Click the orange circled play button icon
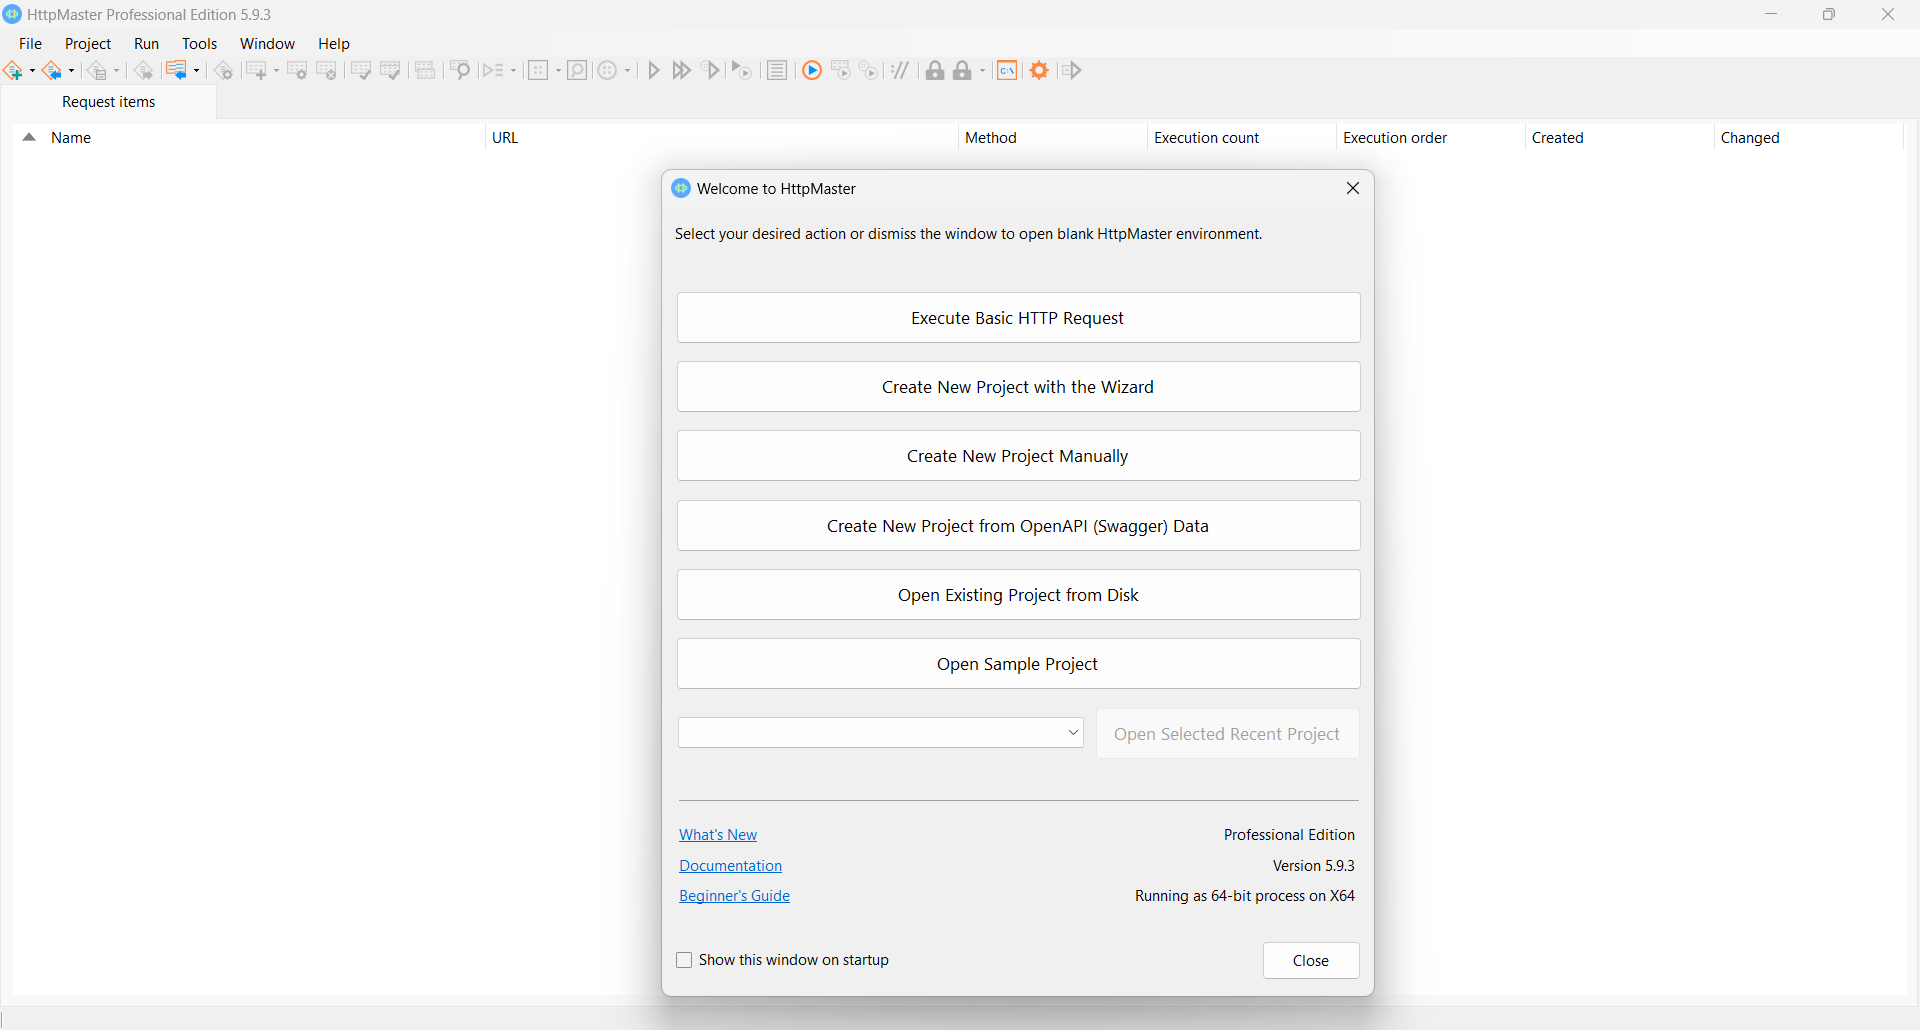Viewport: 1920px width, 1030px height. point(812,70)
